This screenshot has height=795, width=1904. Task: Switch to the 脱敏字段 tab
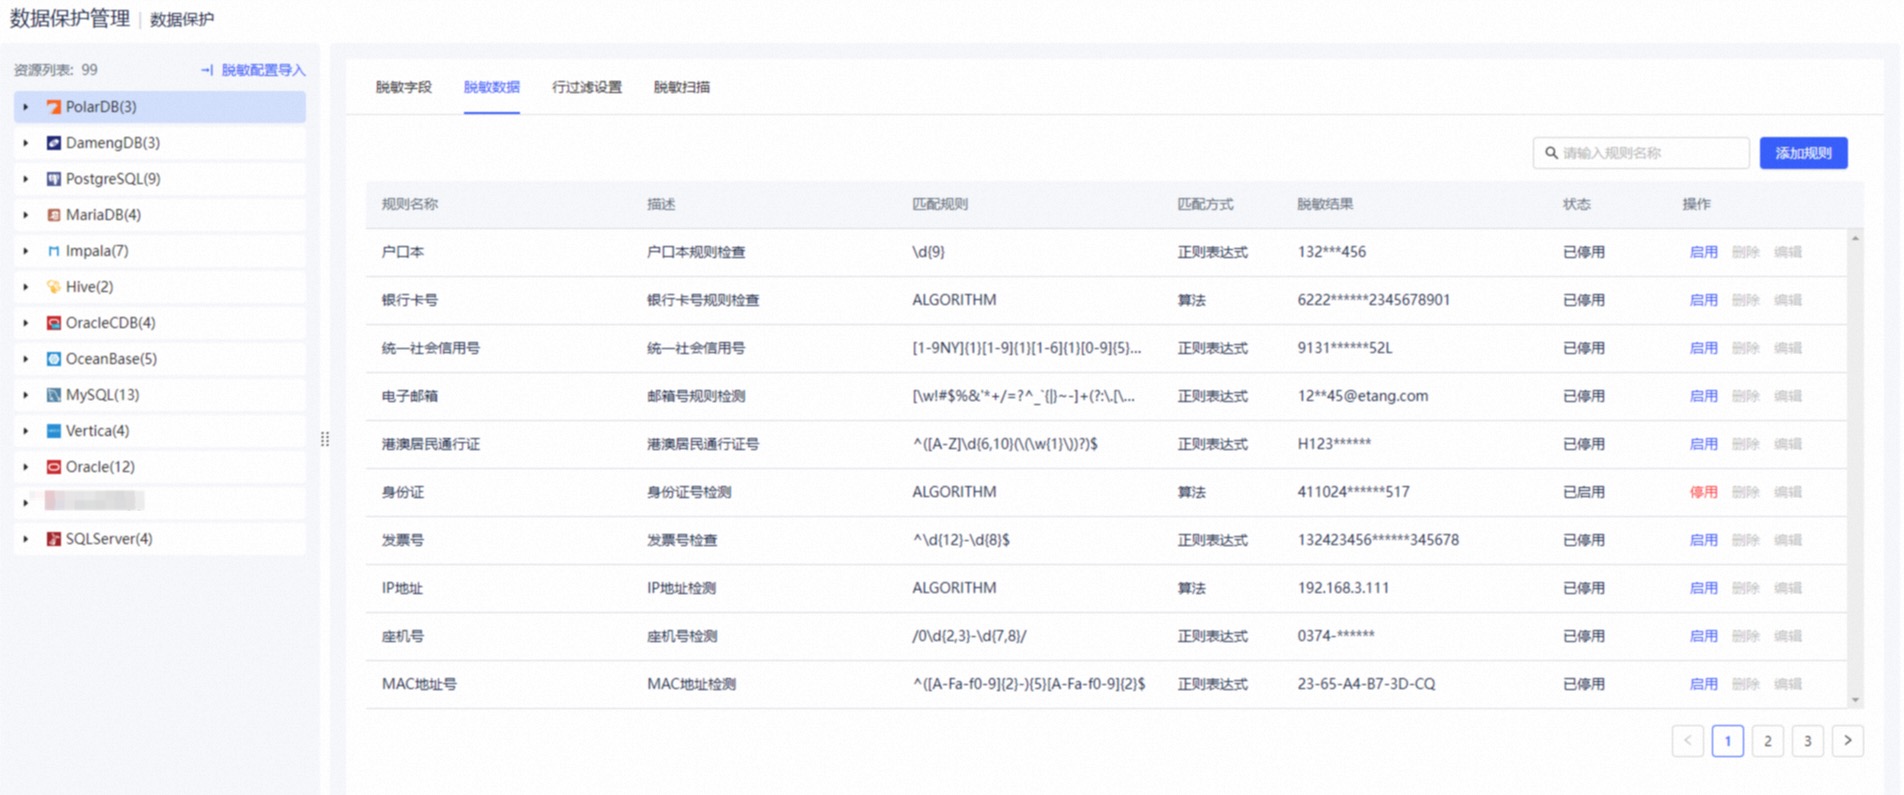click(x=403, y=87)
